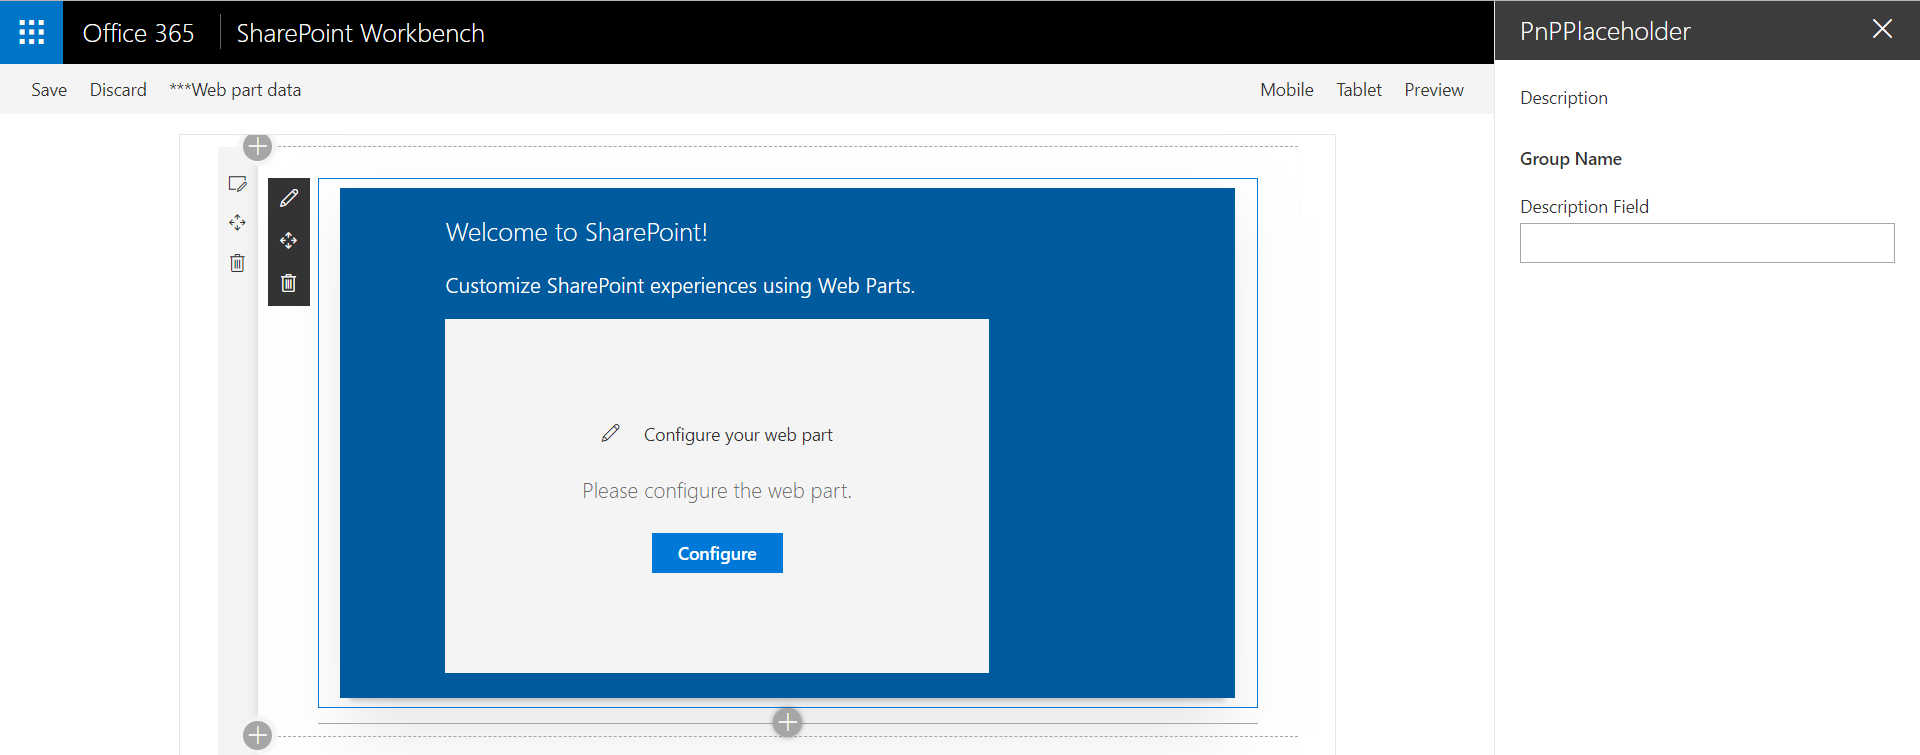
Task: Open the Office 365 app launcher waffle
Action: tap(31, 32)
